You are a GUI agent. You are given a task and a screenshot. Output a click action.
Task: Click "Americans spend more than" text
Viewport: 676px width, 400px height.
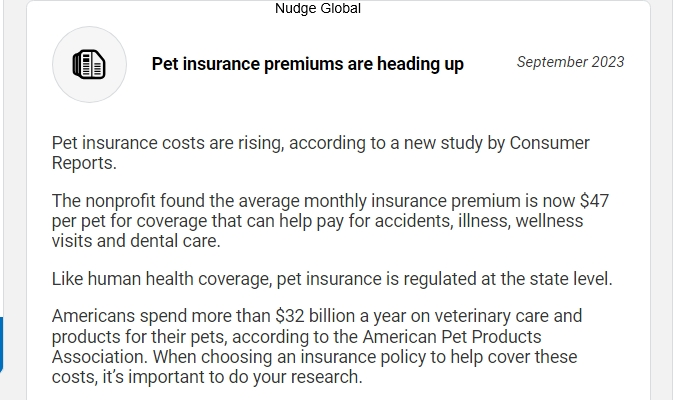pyautogui.click(x=161, y=316)
